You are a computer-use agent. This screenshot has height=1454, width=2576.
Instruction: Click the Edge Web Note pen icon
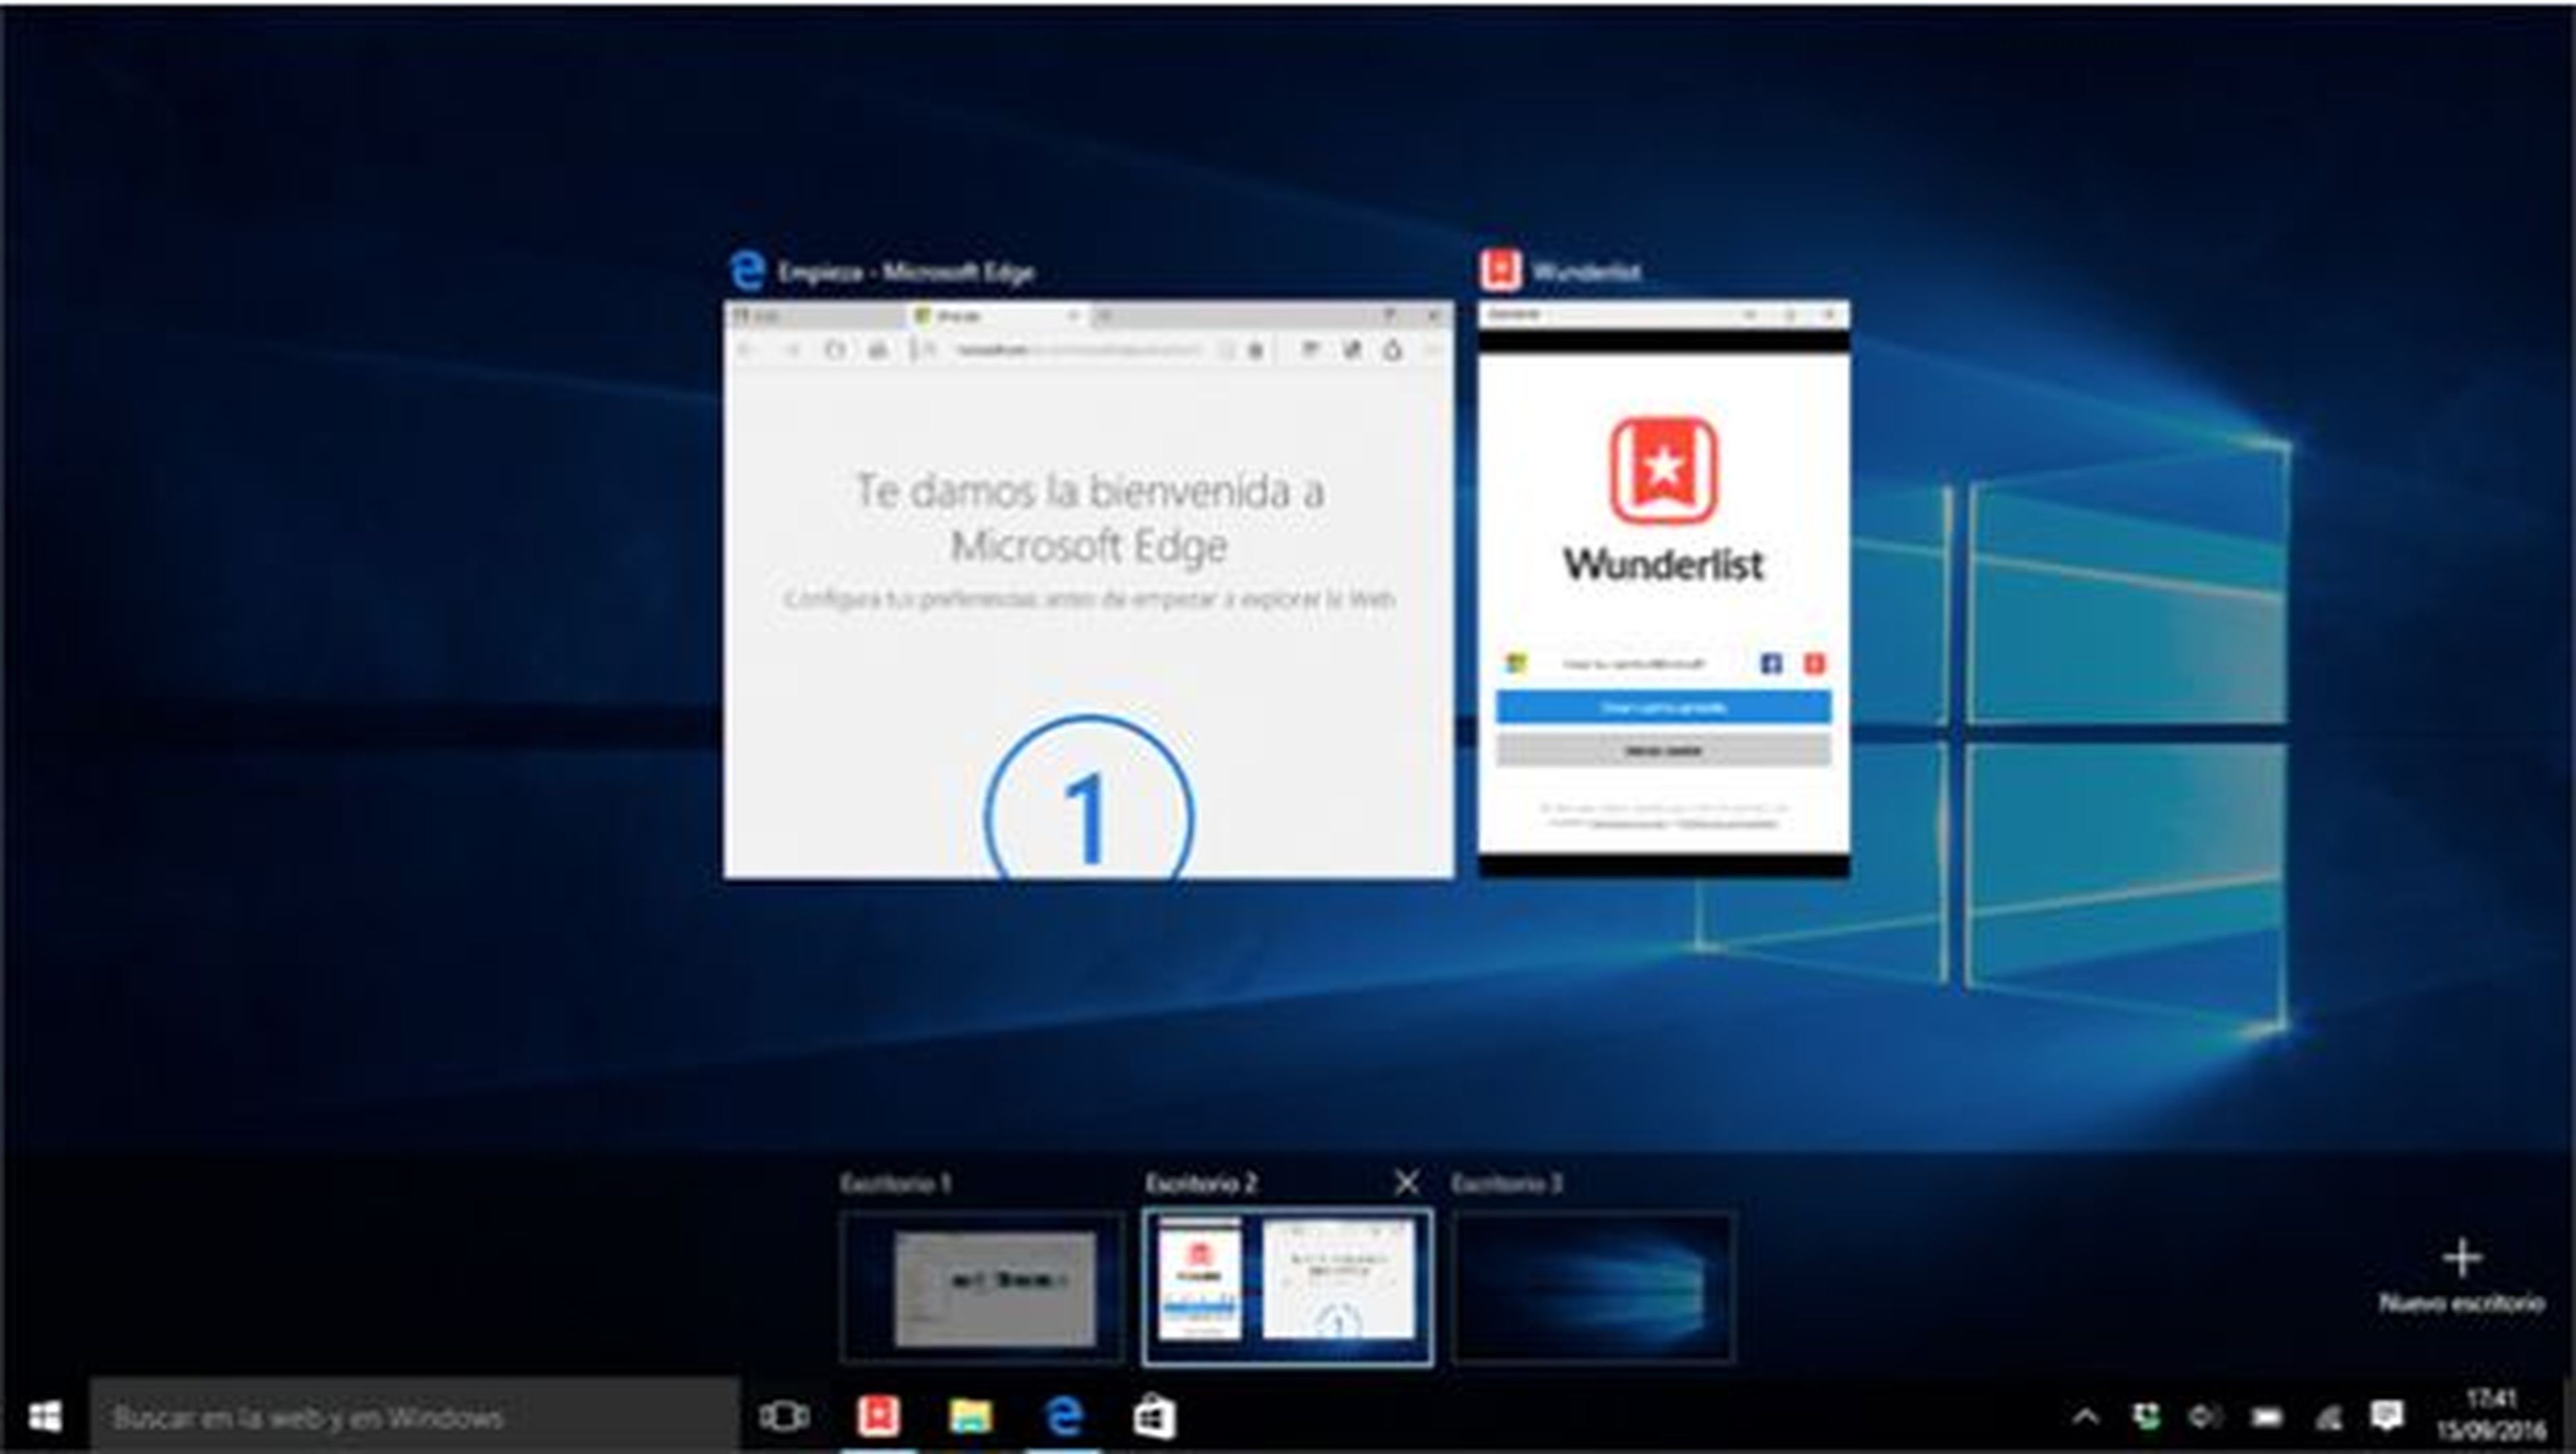(x=1351, y=350)
